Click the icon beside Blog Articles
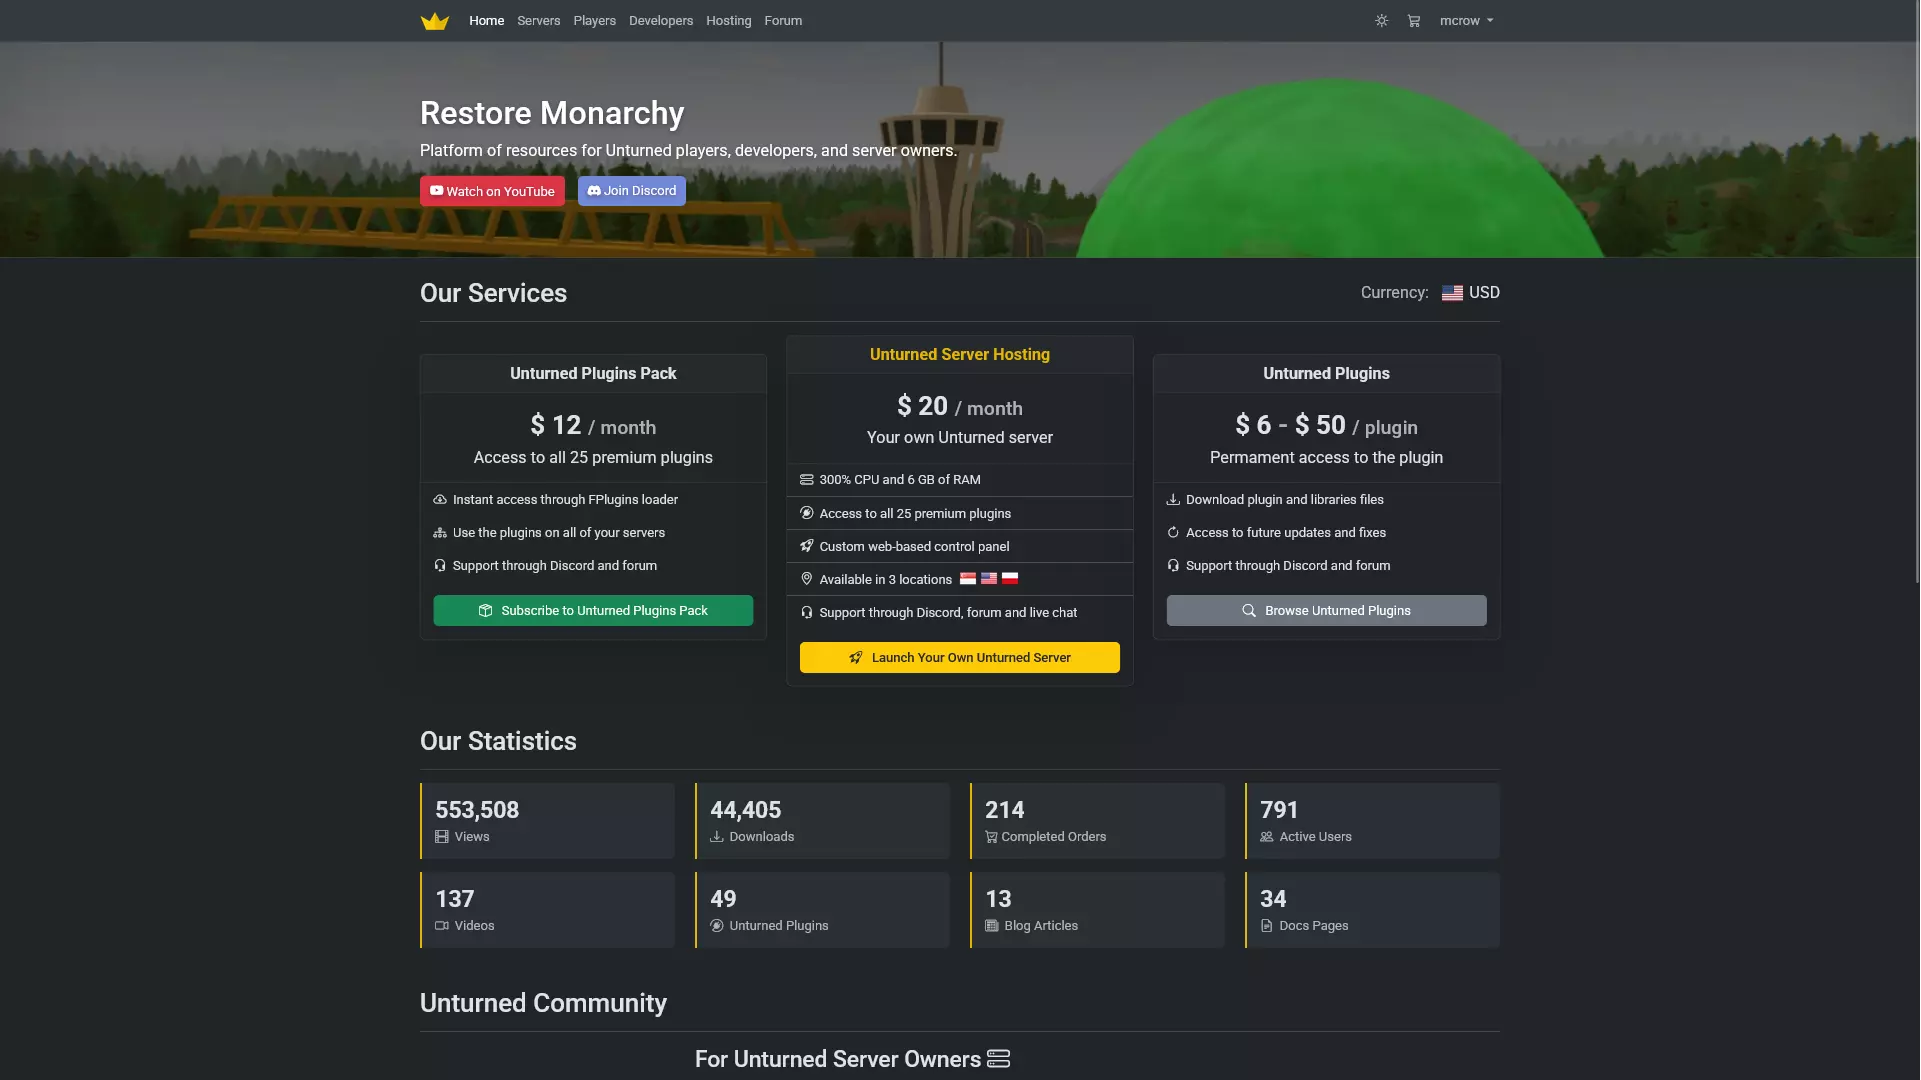1921x1080 pixels. (991, 926)
